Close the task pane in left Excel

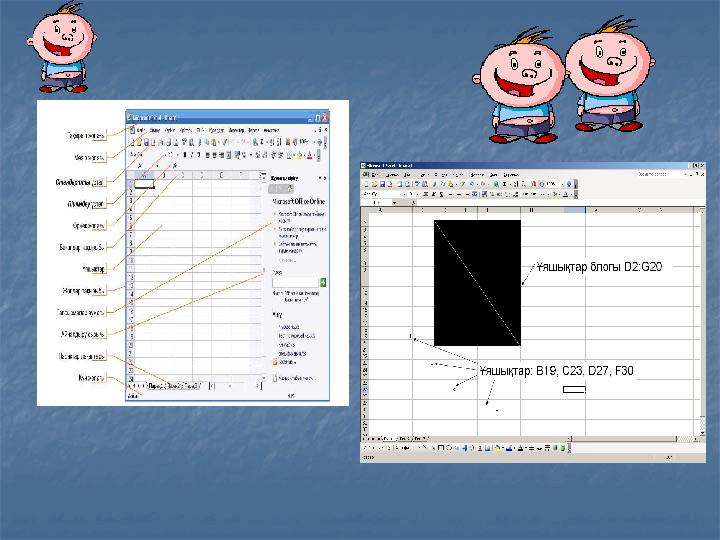coord(325,178)
